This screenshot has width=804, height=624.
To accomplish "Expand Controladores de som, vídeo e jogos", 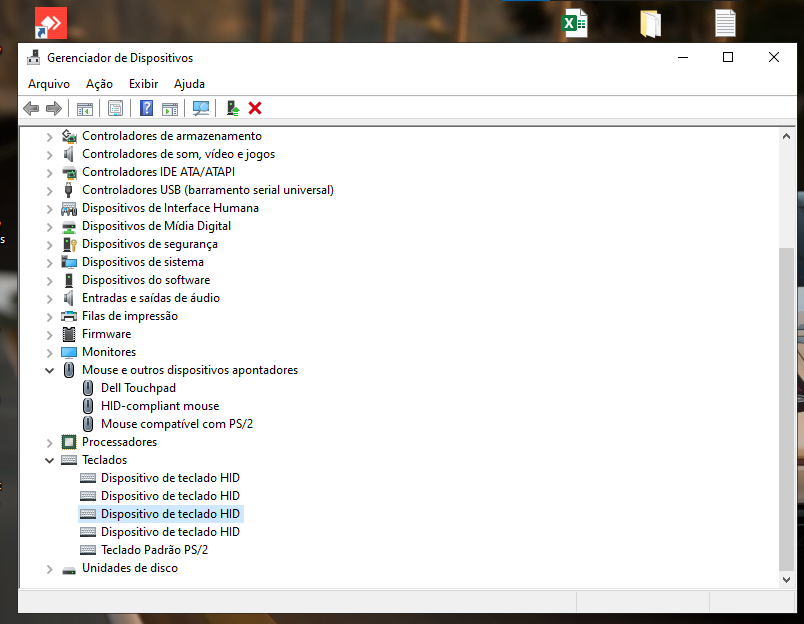I will 49,154.
